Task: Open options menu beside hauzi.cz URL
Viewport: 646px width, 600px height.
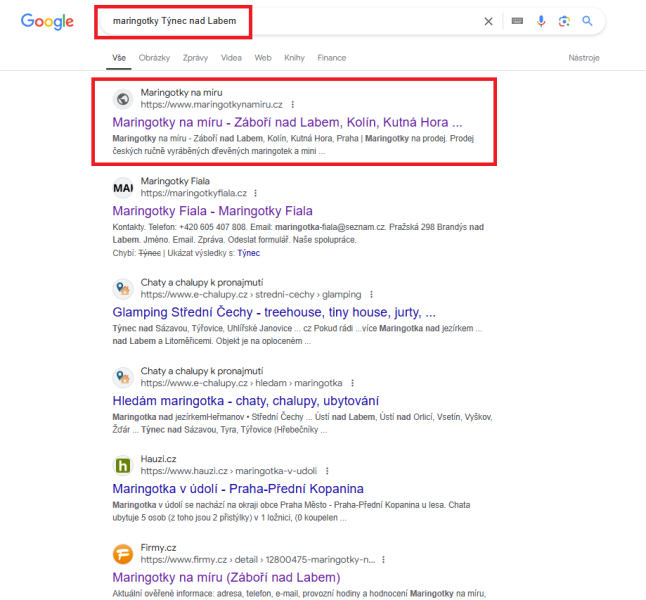Action: click(x=327, y=471)
